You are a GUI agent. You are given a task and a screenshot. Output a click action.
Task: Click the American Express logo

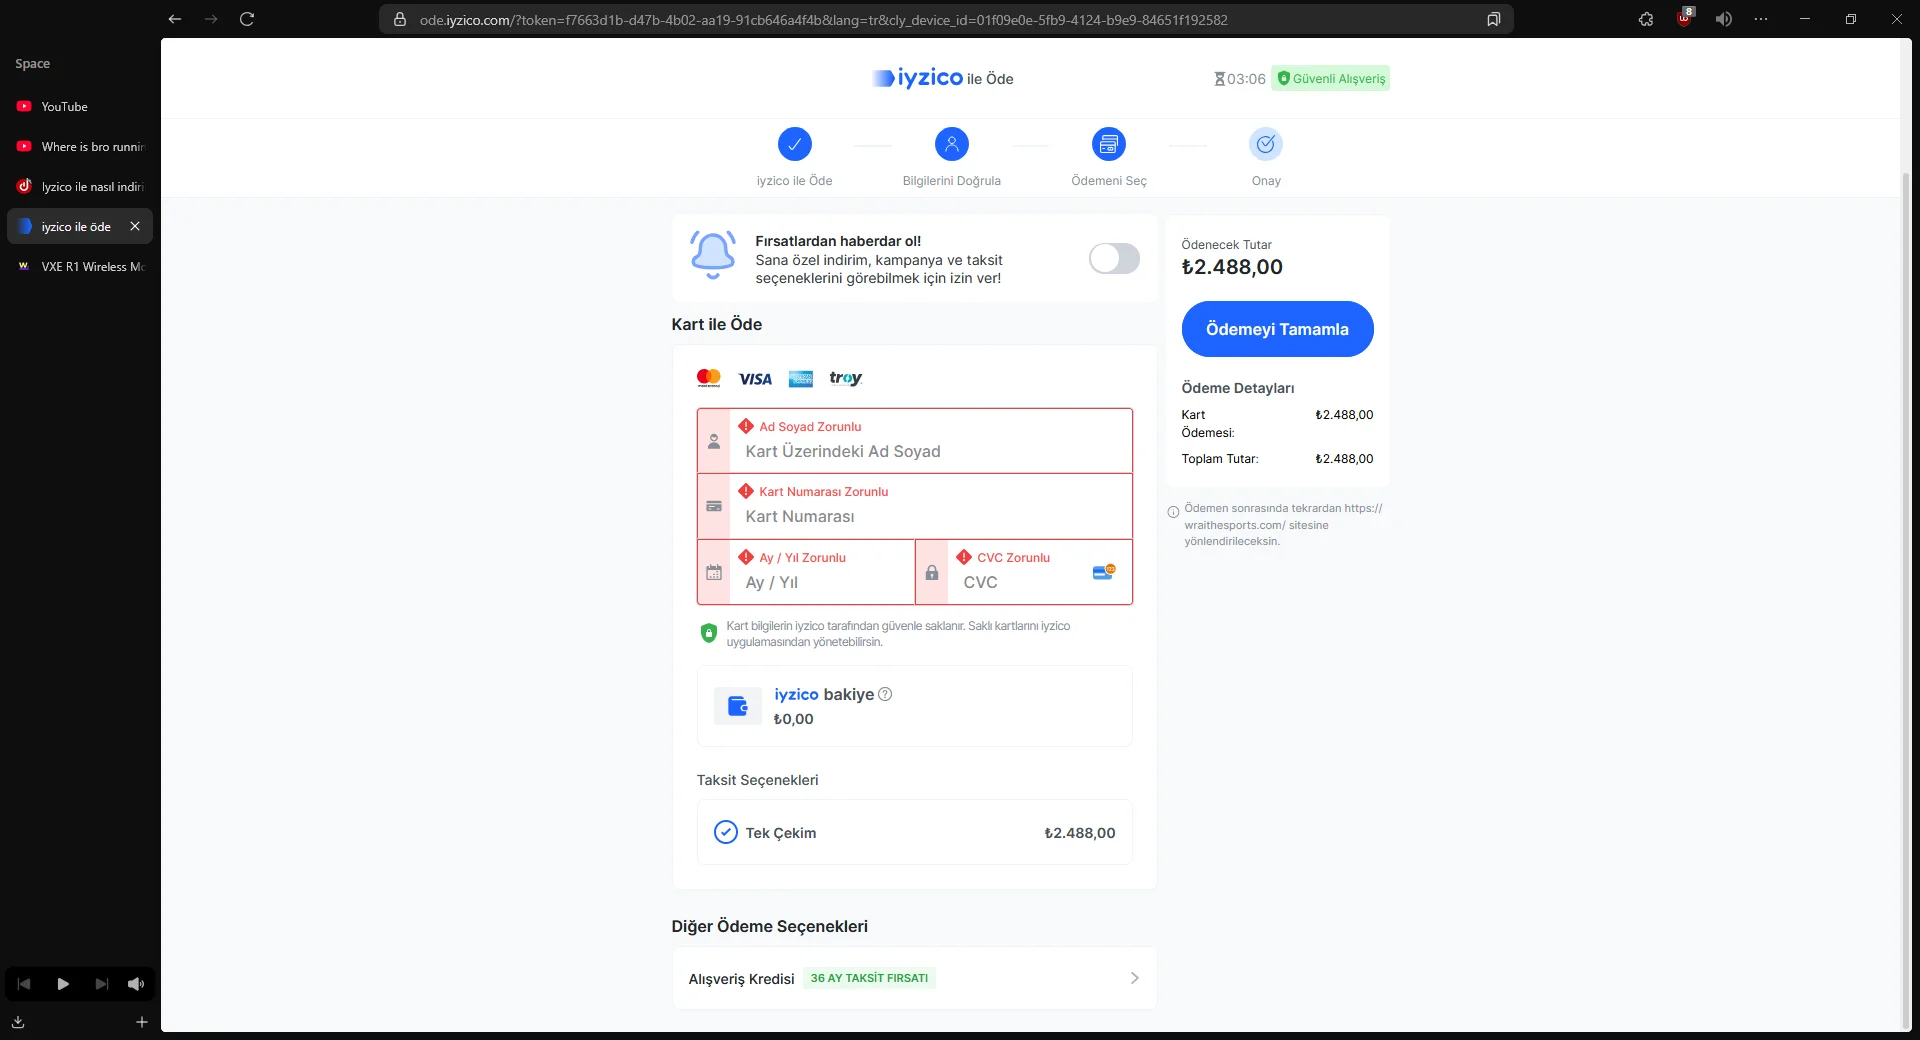click(801, 379)
